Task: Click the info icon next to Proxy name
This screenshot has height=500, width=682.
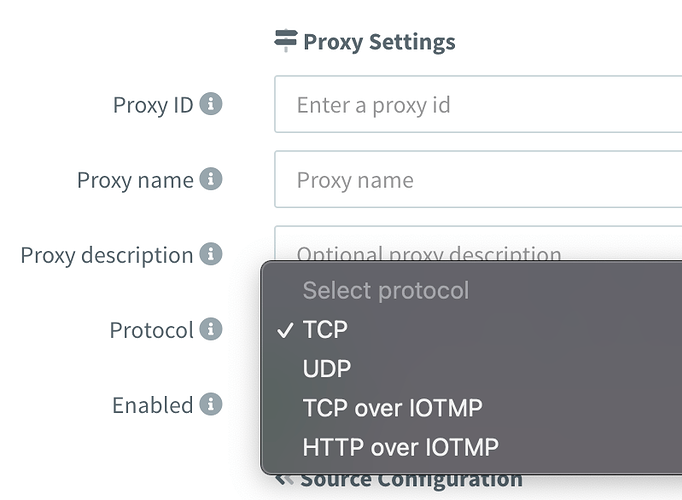Action: [x=210, y=179]
